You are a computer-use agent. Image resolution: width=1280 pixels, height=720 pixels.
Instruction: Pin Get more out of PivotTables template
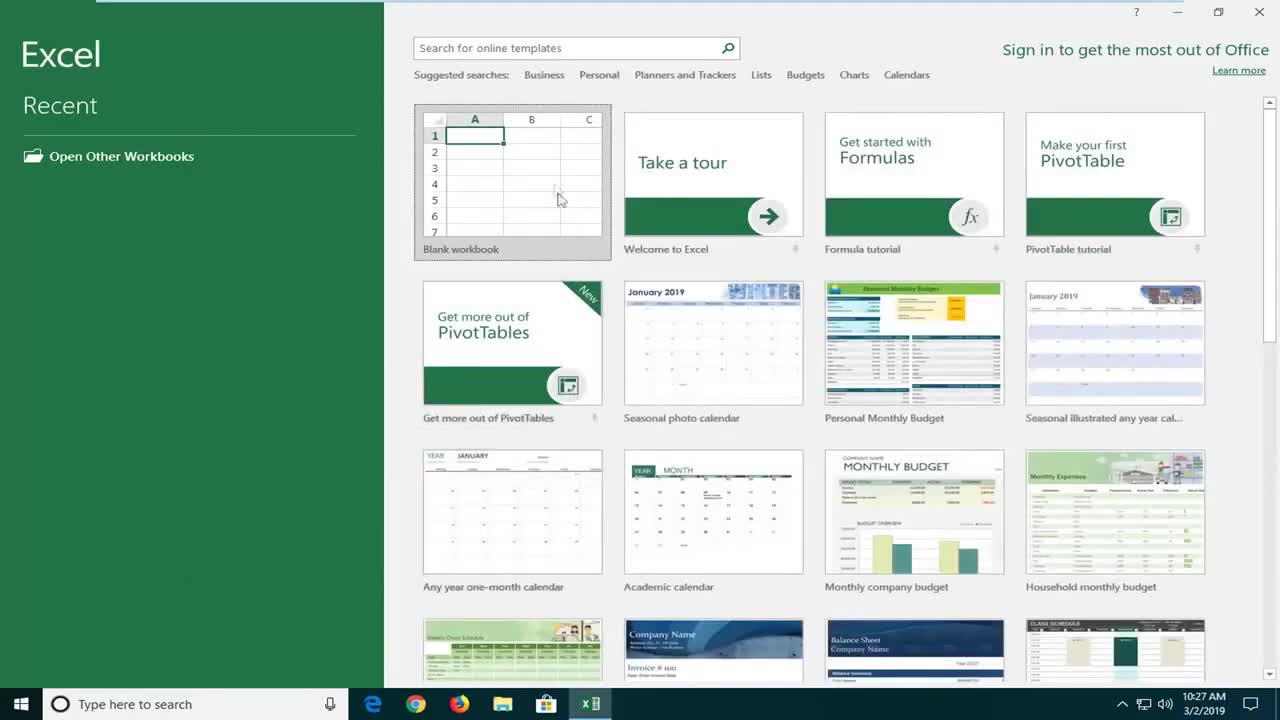point(595,418)
